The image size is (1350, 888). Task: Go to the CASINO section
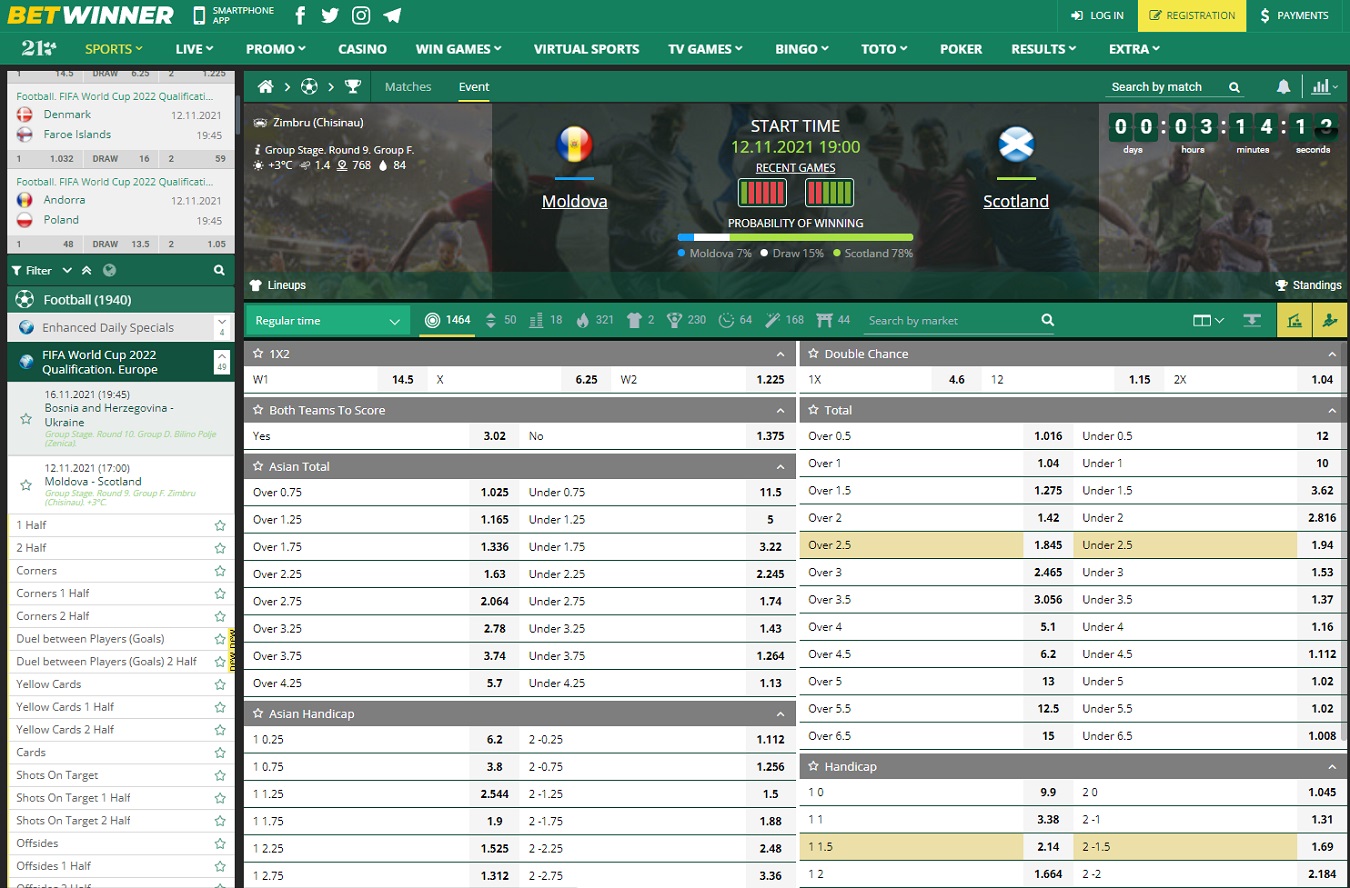tap(362, 48)
